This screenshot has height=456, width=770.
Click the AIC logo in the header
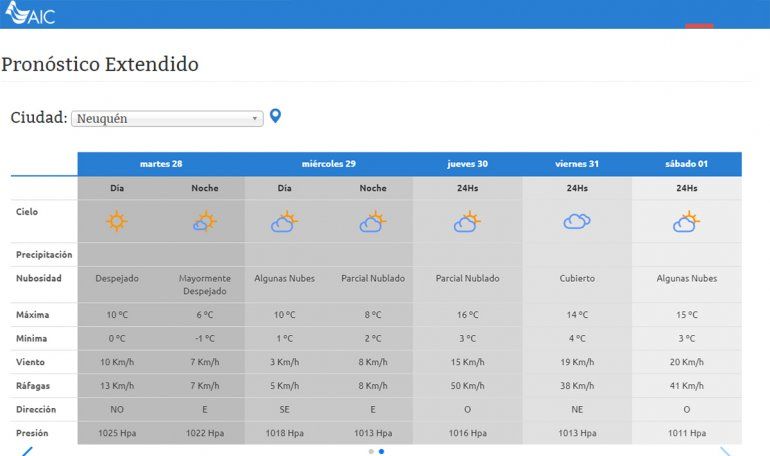[x=31, y=13]
